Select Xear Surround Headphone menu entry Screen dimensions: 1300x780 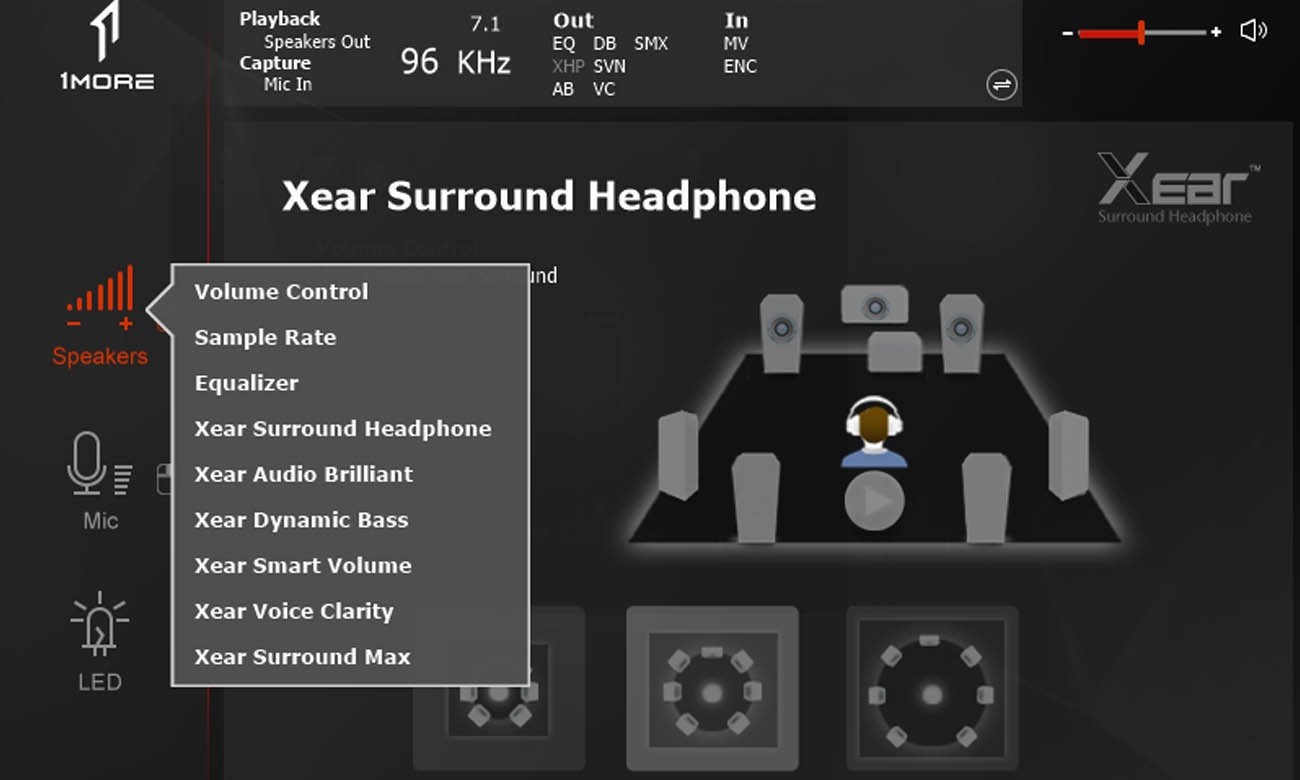343,429
